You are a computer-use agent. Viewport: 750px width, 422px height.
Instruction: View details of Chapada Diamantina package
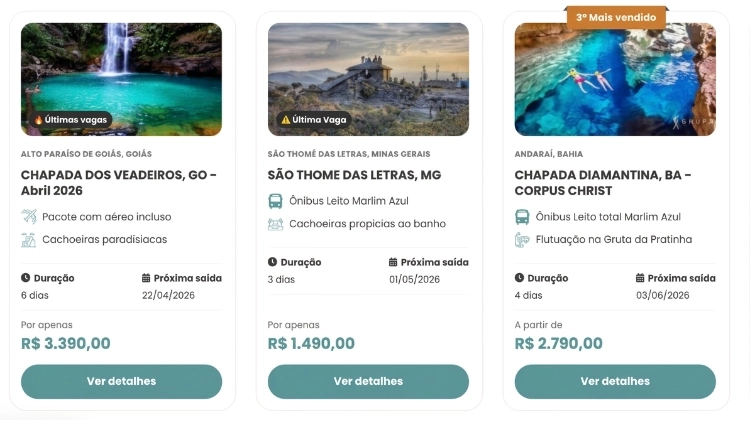[615, 381]
